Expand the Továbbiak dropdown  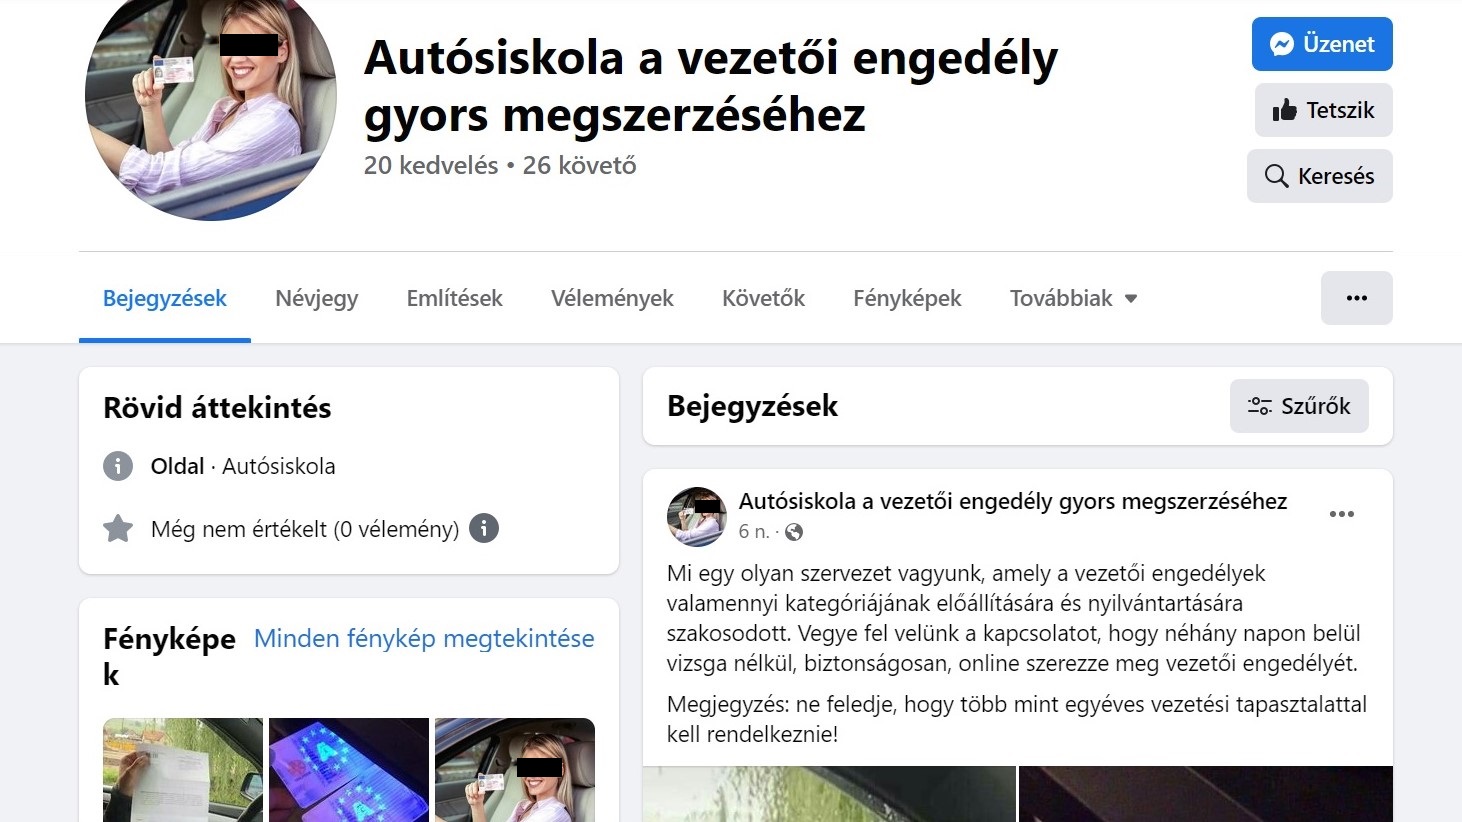[1073, 298]
